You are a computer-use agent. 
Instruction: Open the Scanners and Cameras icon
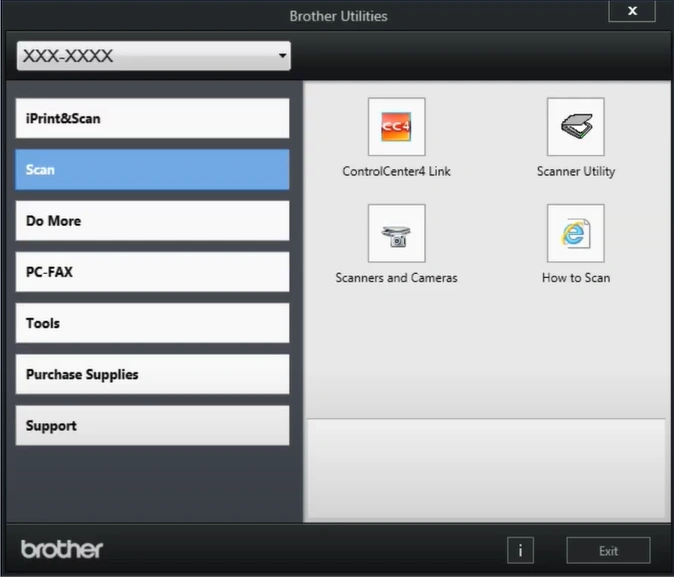pyautogui.click(x=396, y=234)
